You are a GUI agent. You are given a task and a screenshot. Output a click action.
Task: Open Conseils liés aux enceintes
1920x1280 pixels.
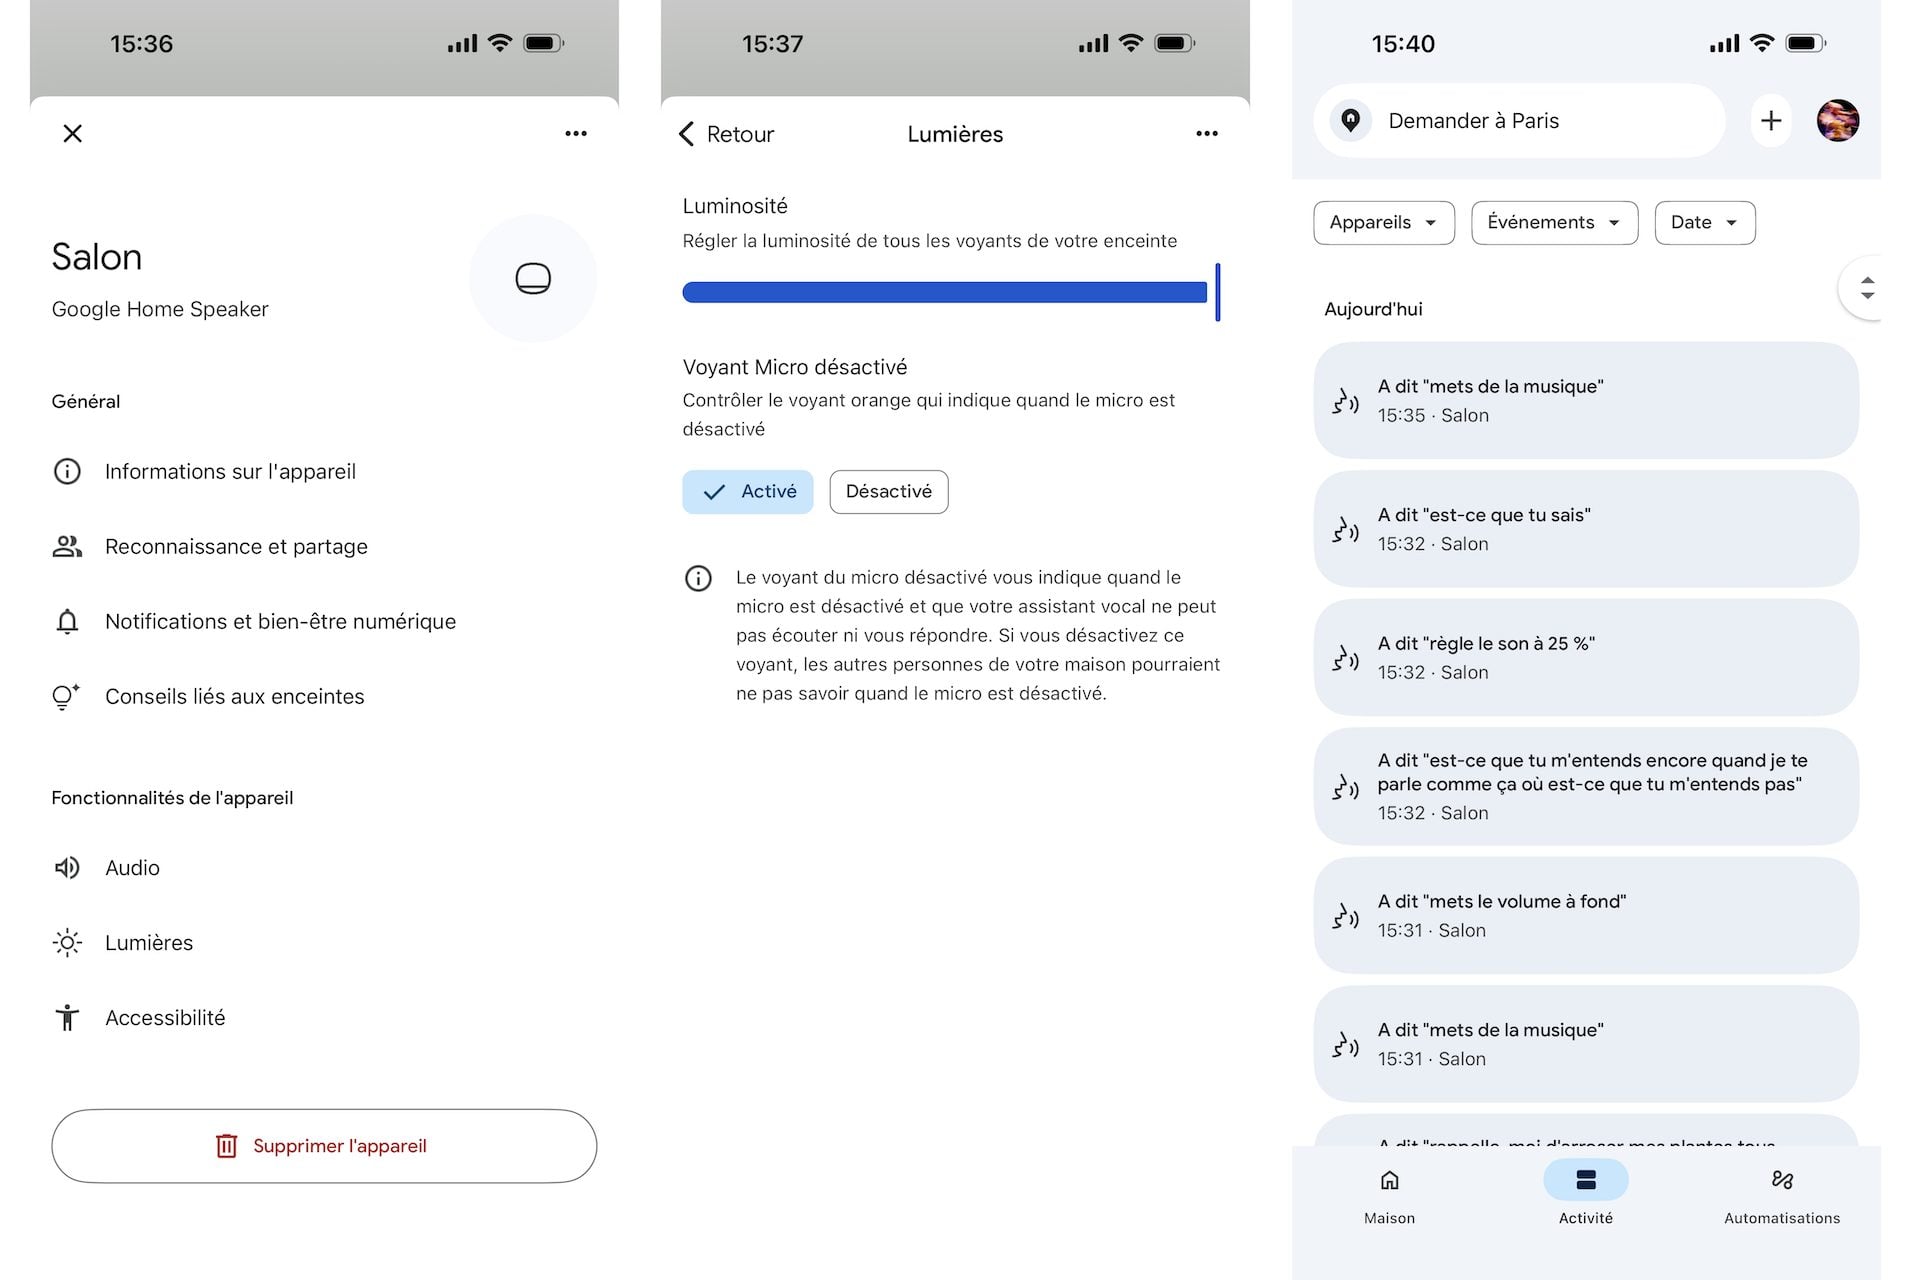point(324,696)
